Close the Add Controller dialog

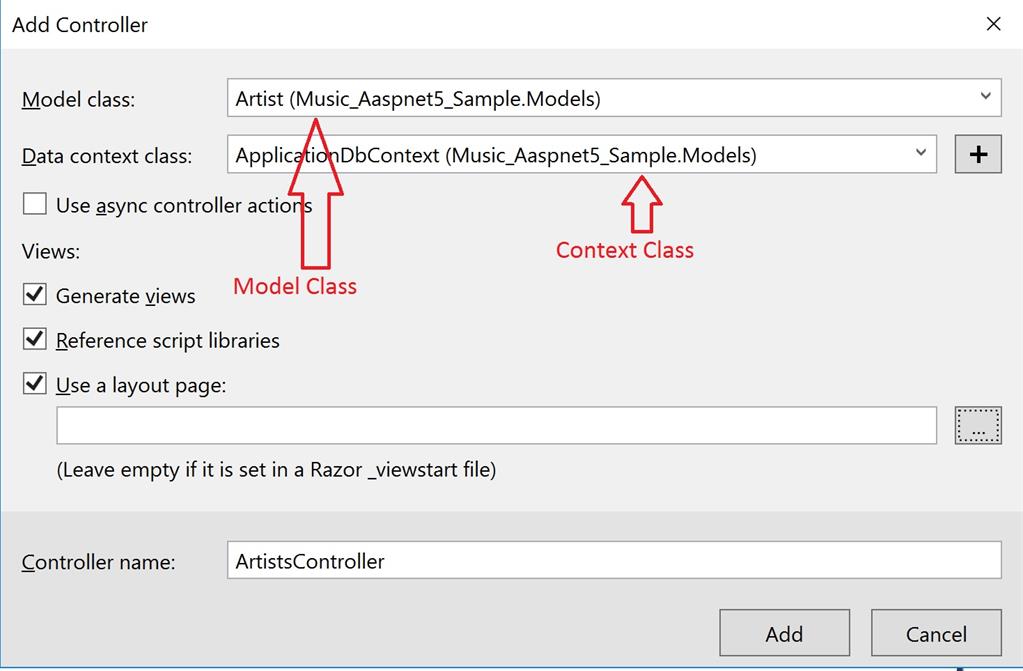[993, 24]
